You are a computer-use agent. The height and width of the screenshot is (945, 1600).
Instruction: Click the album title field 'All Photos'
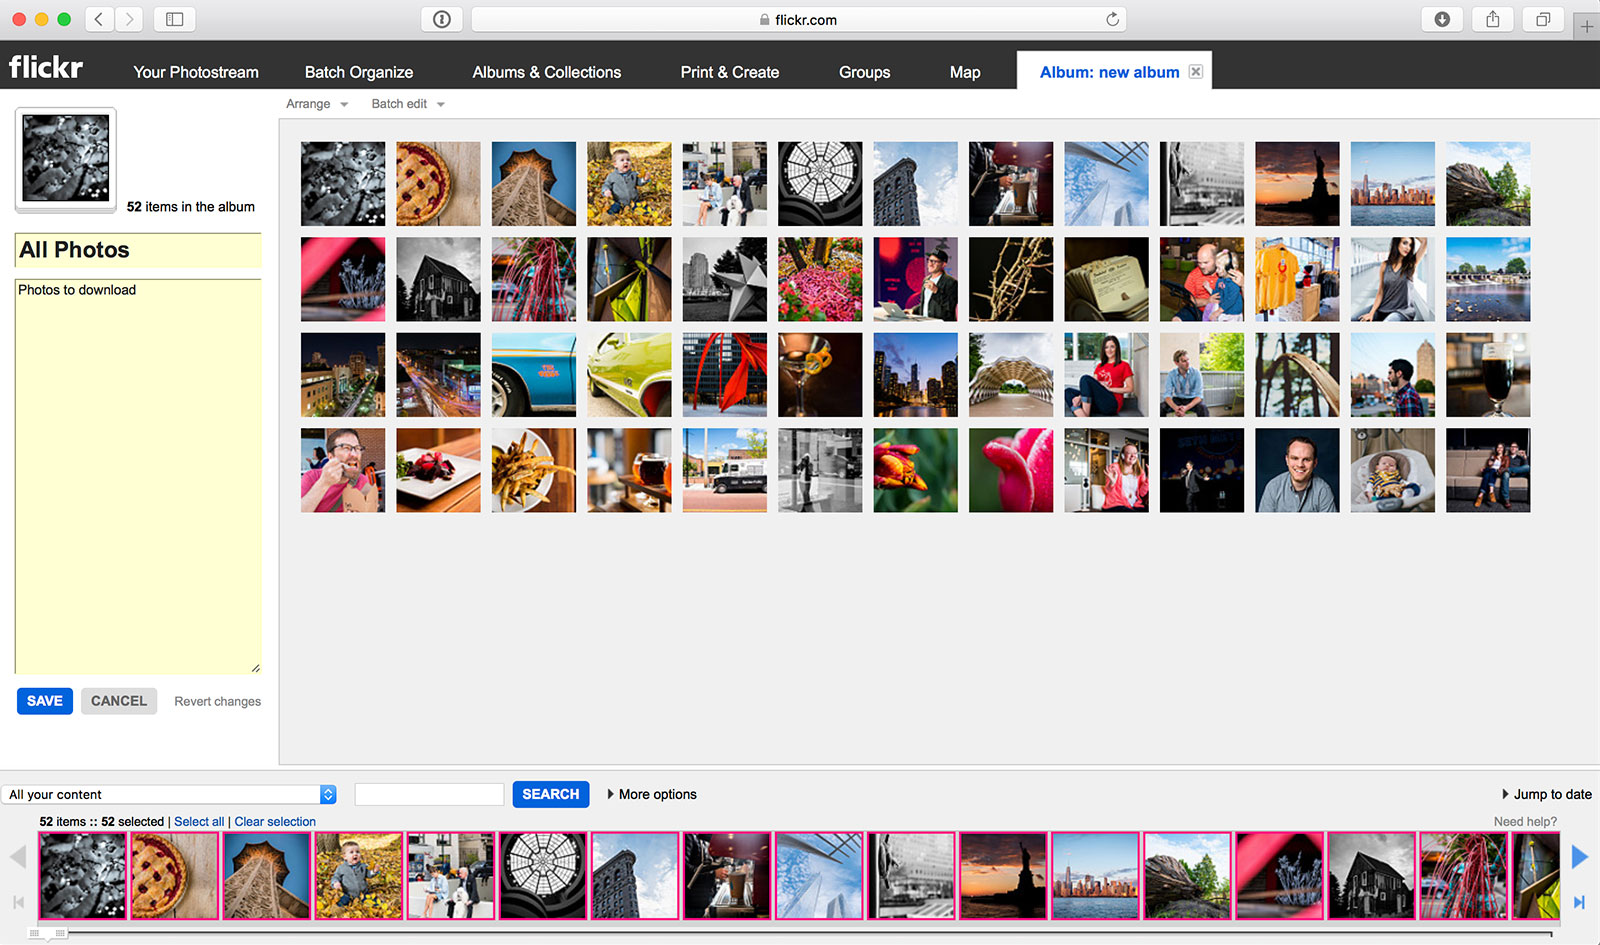pyautogui.click(x=138, y=250)
